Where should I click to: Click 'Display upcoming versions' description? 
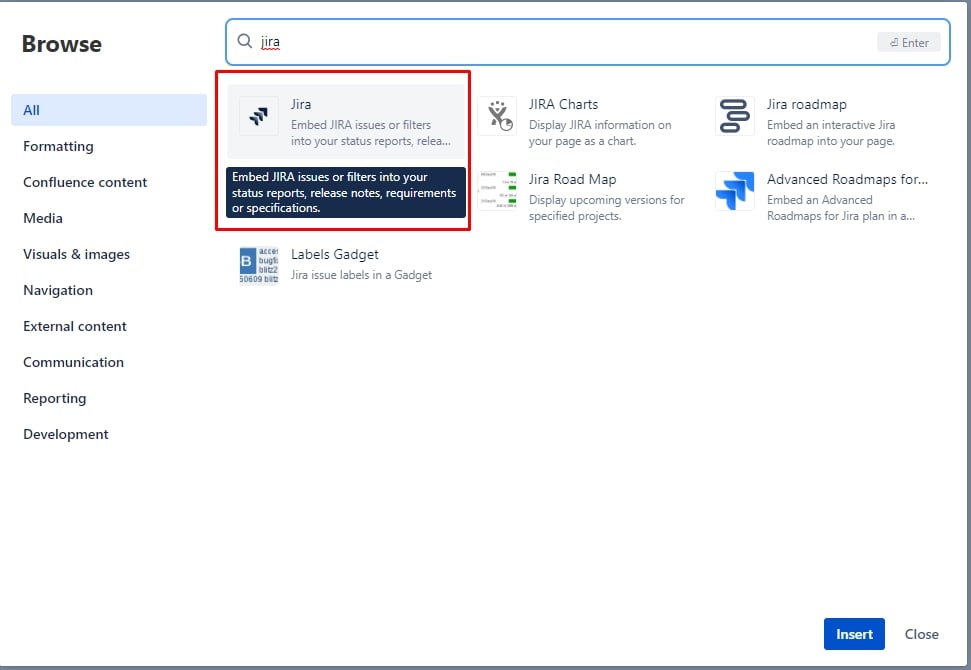(606, 207)
